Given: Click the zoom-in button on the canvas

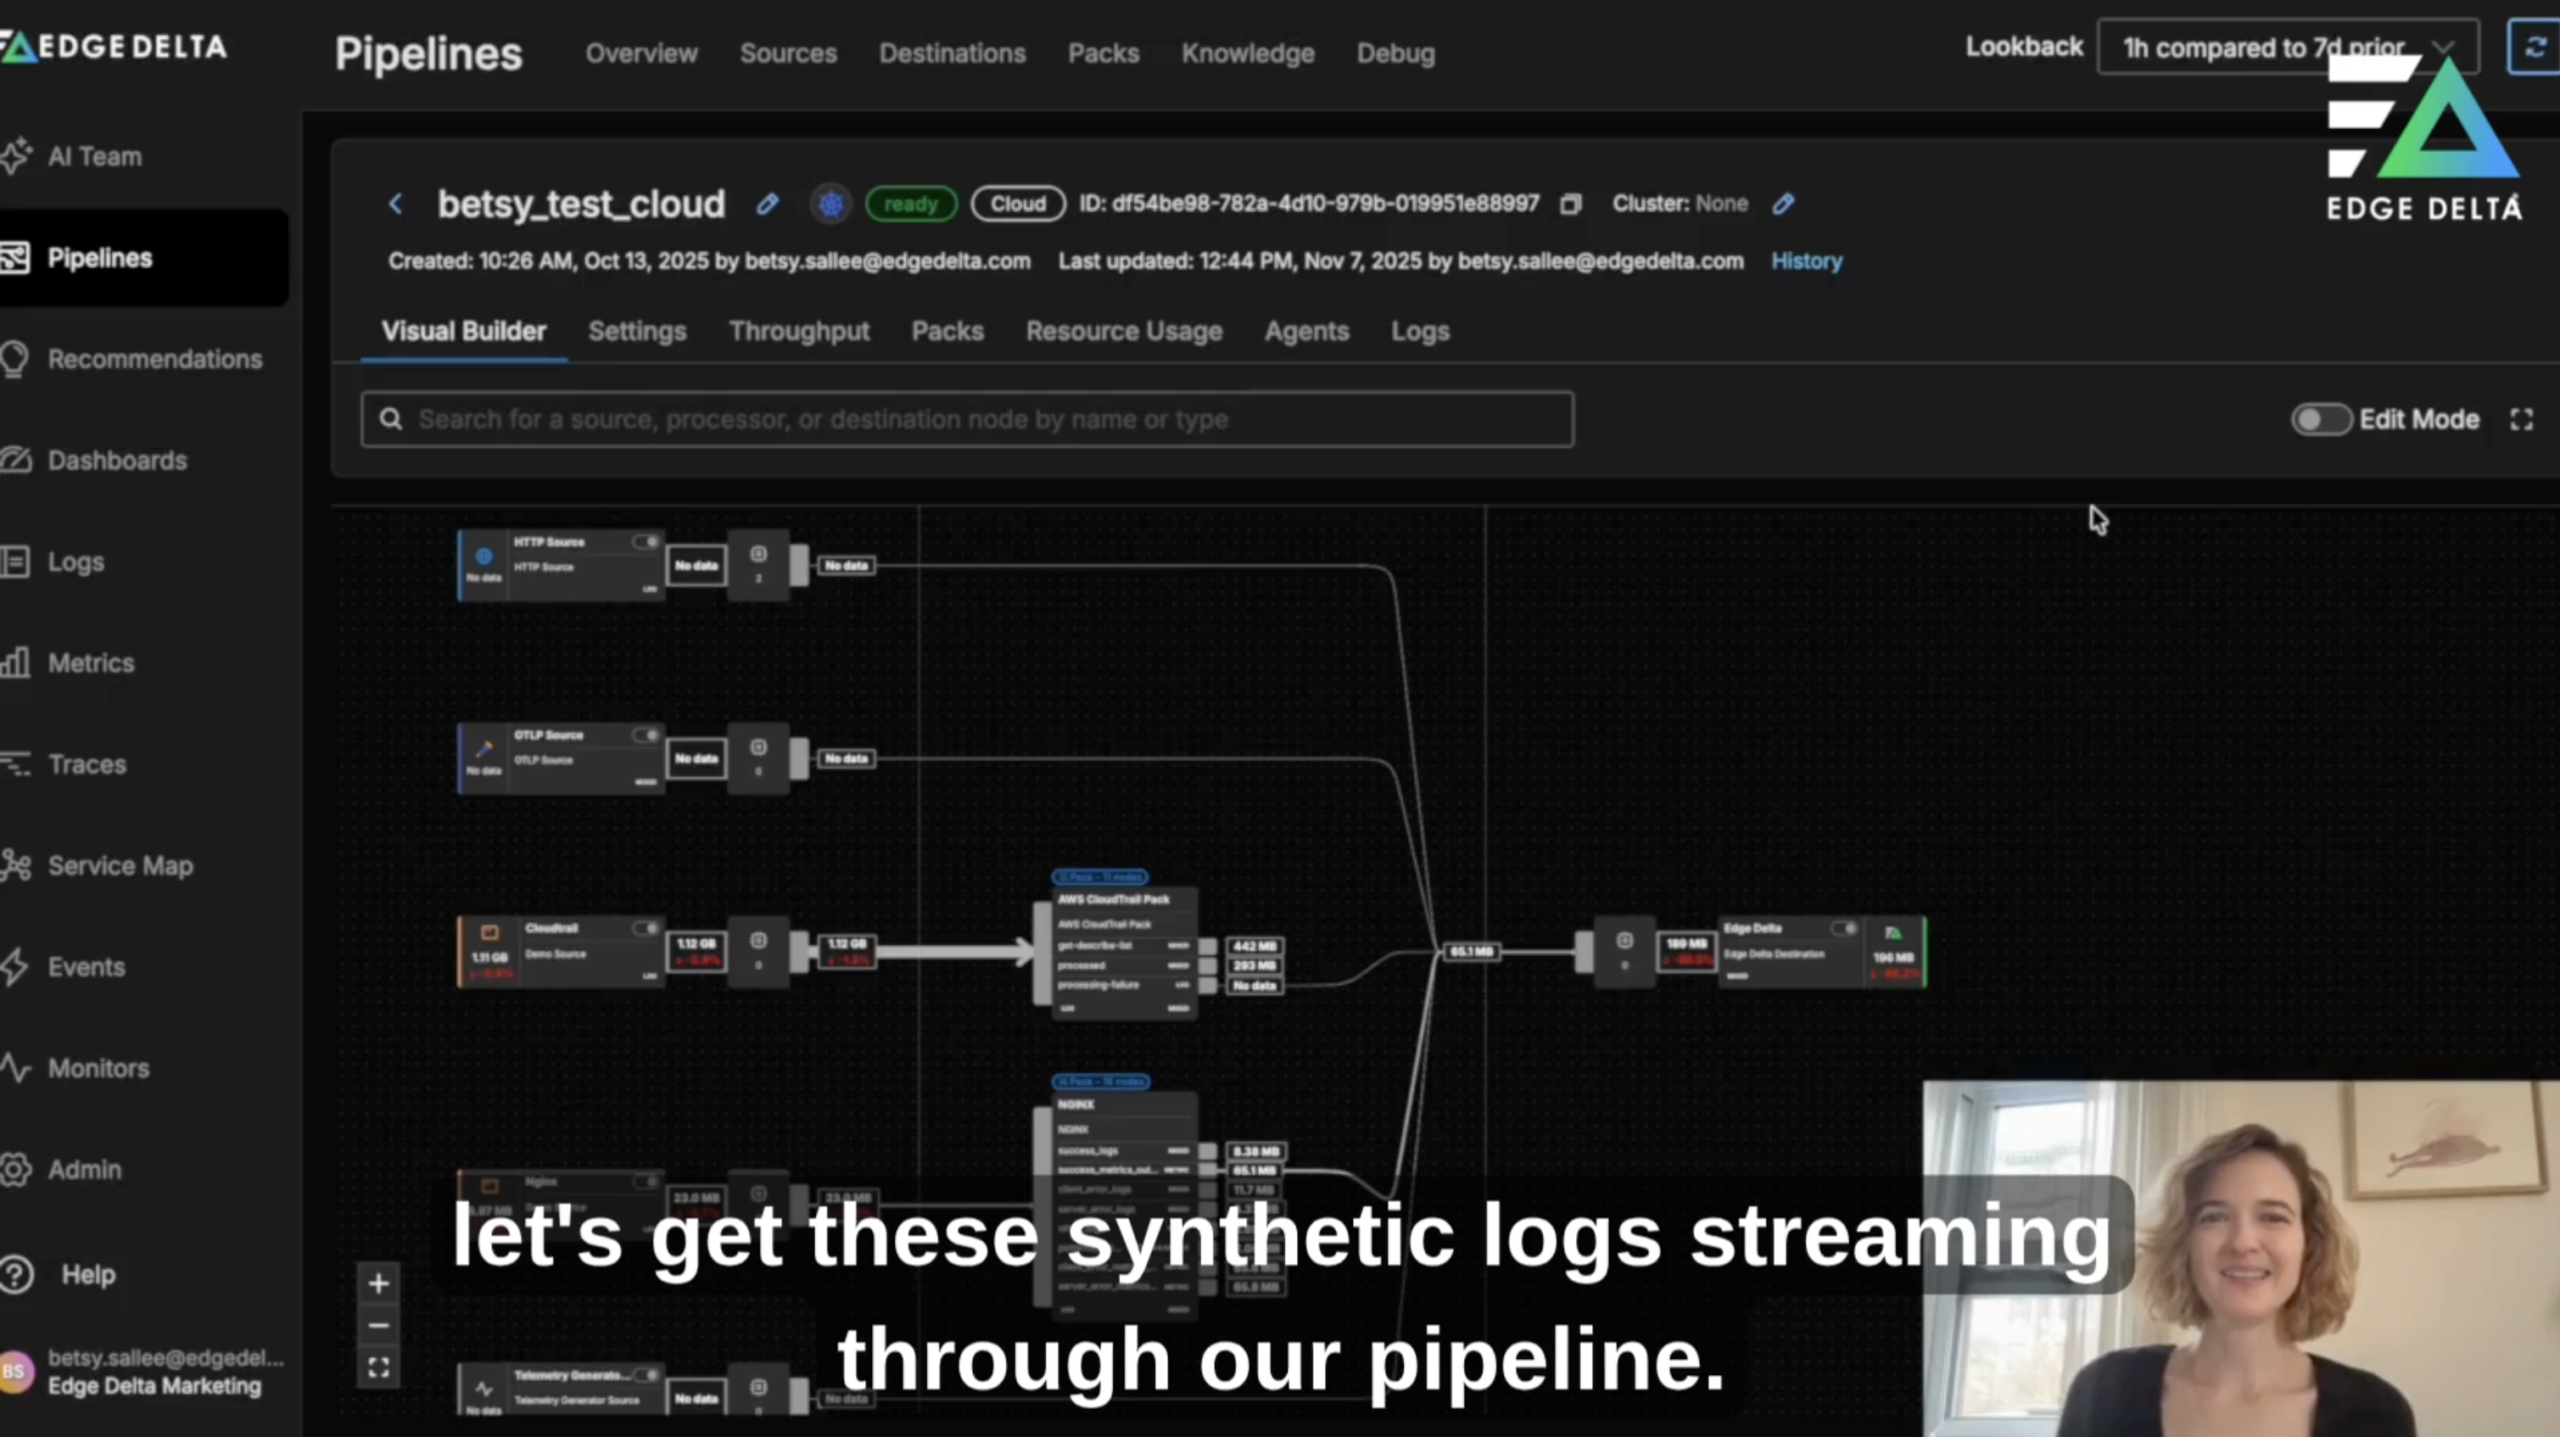Looking at the screenshot, I should click(379, 1284).
